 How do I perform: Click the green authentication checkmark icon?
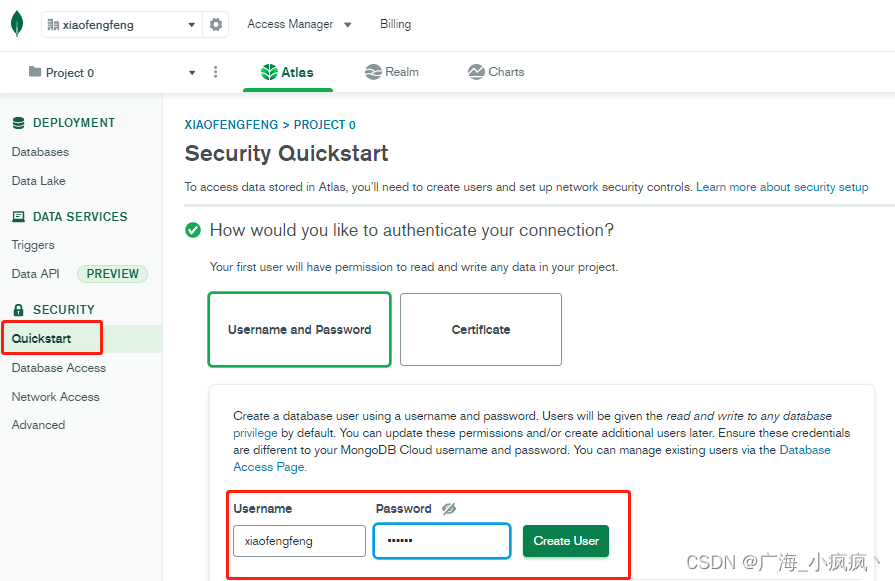coord(193,230)
